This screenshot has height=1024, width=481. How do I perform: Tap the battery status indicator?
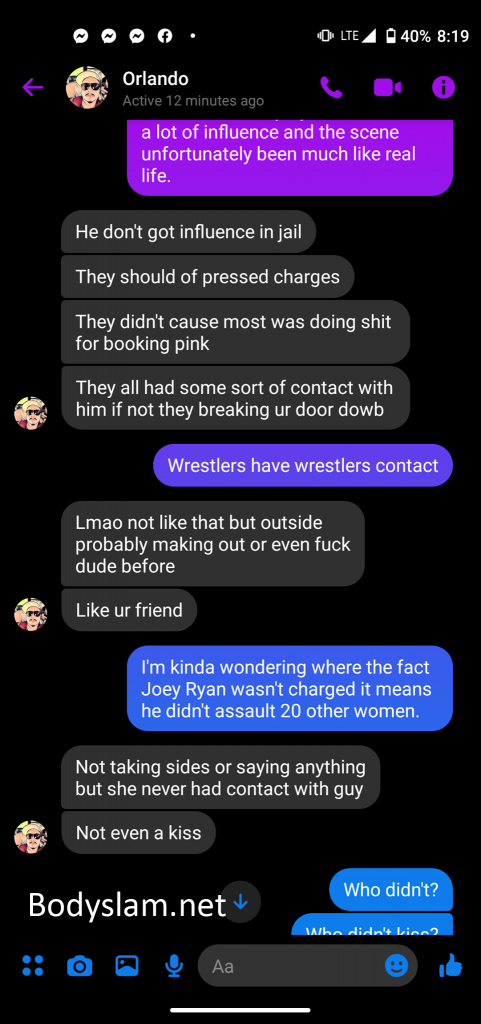coord(390,35)
